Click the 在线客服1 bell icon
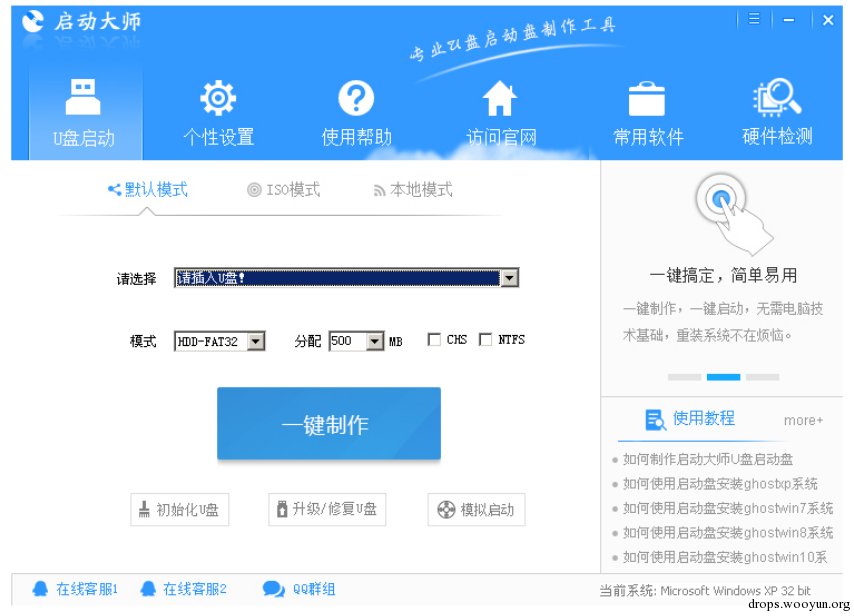This screenshot has width=854, height=616. 40,589
